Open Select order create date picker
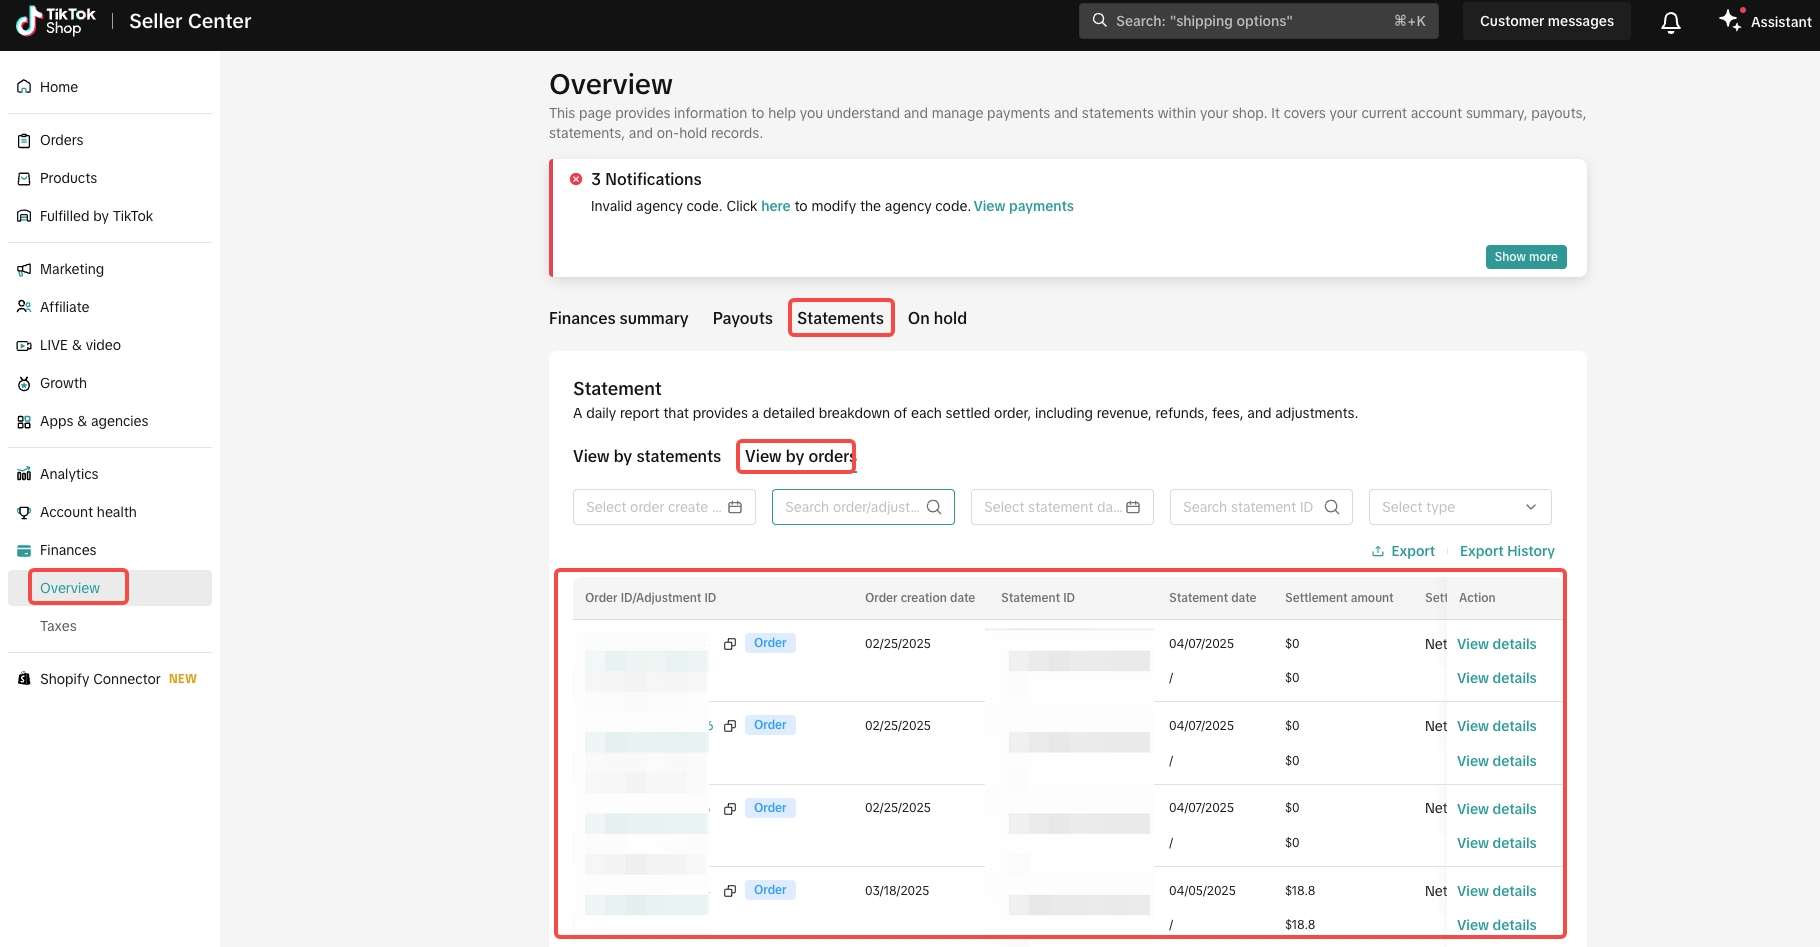Screen dimensions: 1820x947 pyautogui.click(x=664, y=507)
